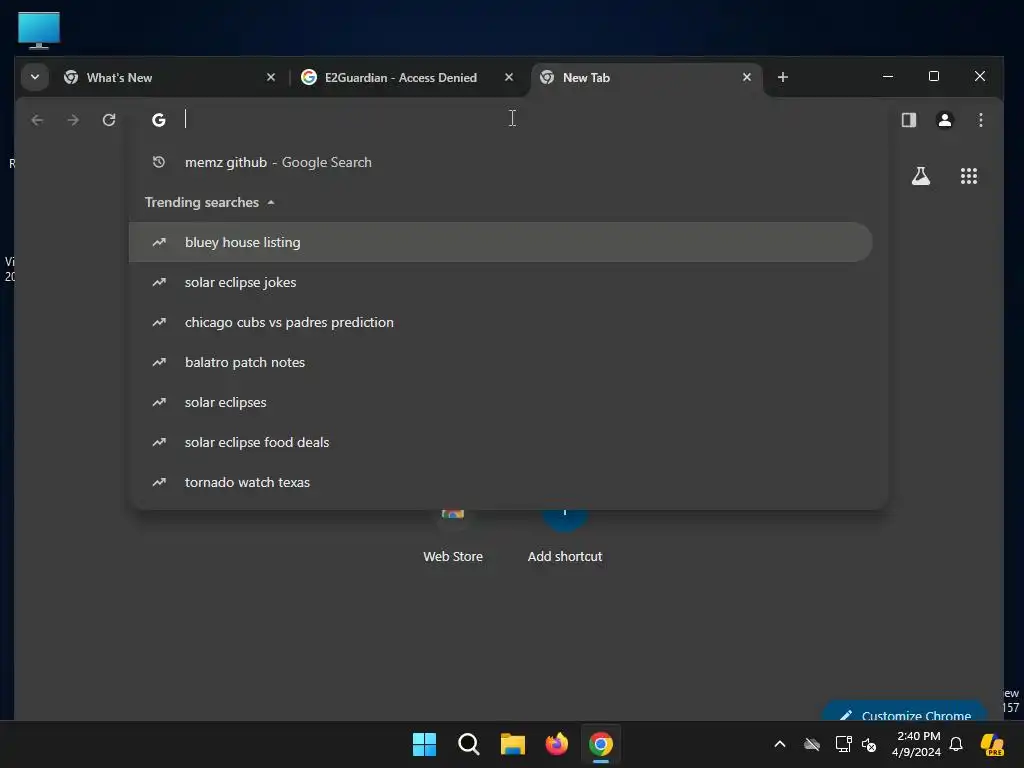Screen dimensions: 1024x768
Task: Reload the current page
Action: [x=109, y=120]
